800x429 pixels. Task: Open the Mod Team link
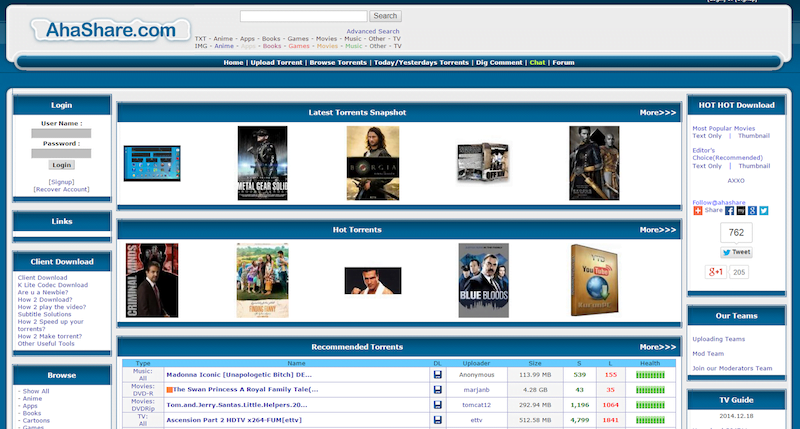pyautogui.click(x=708, y=354)
